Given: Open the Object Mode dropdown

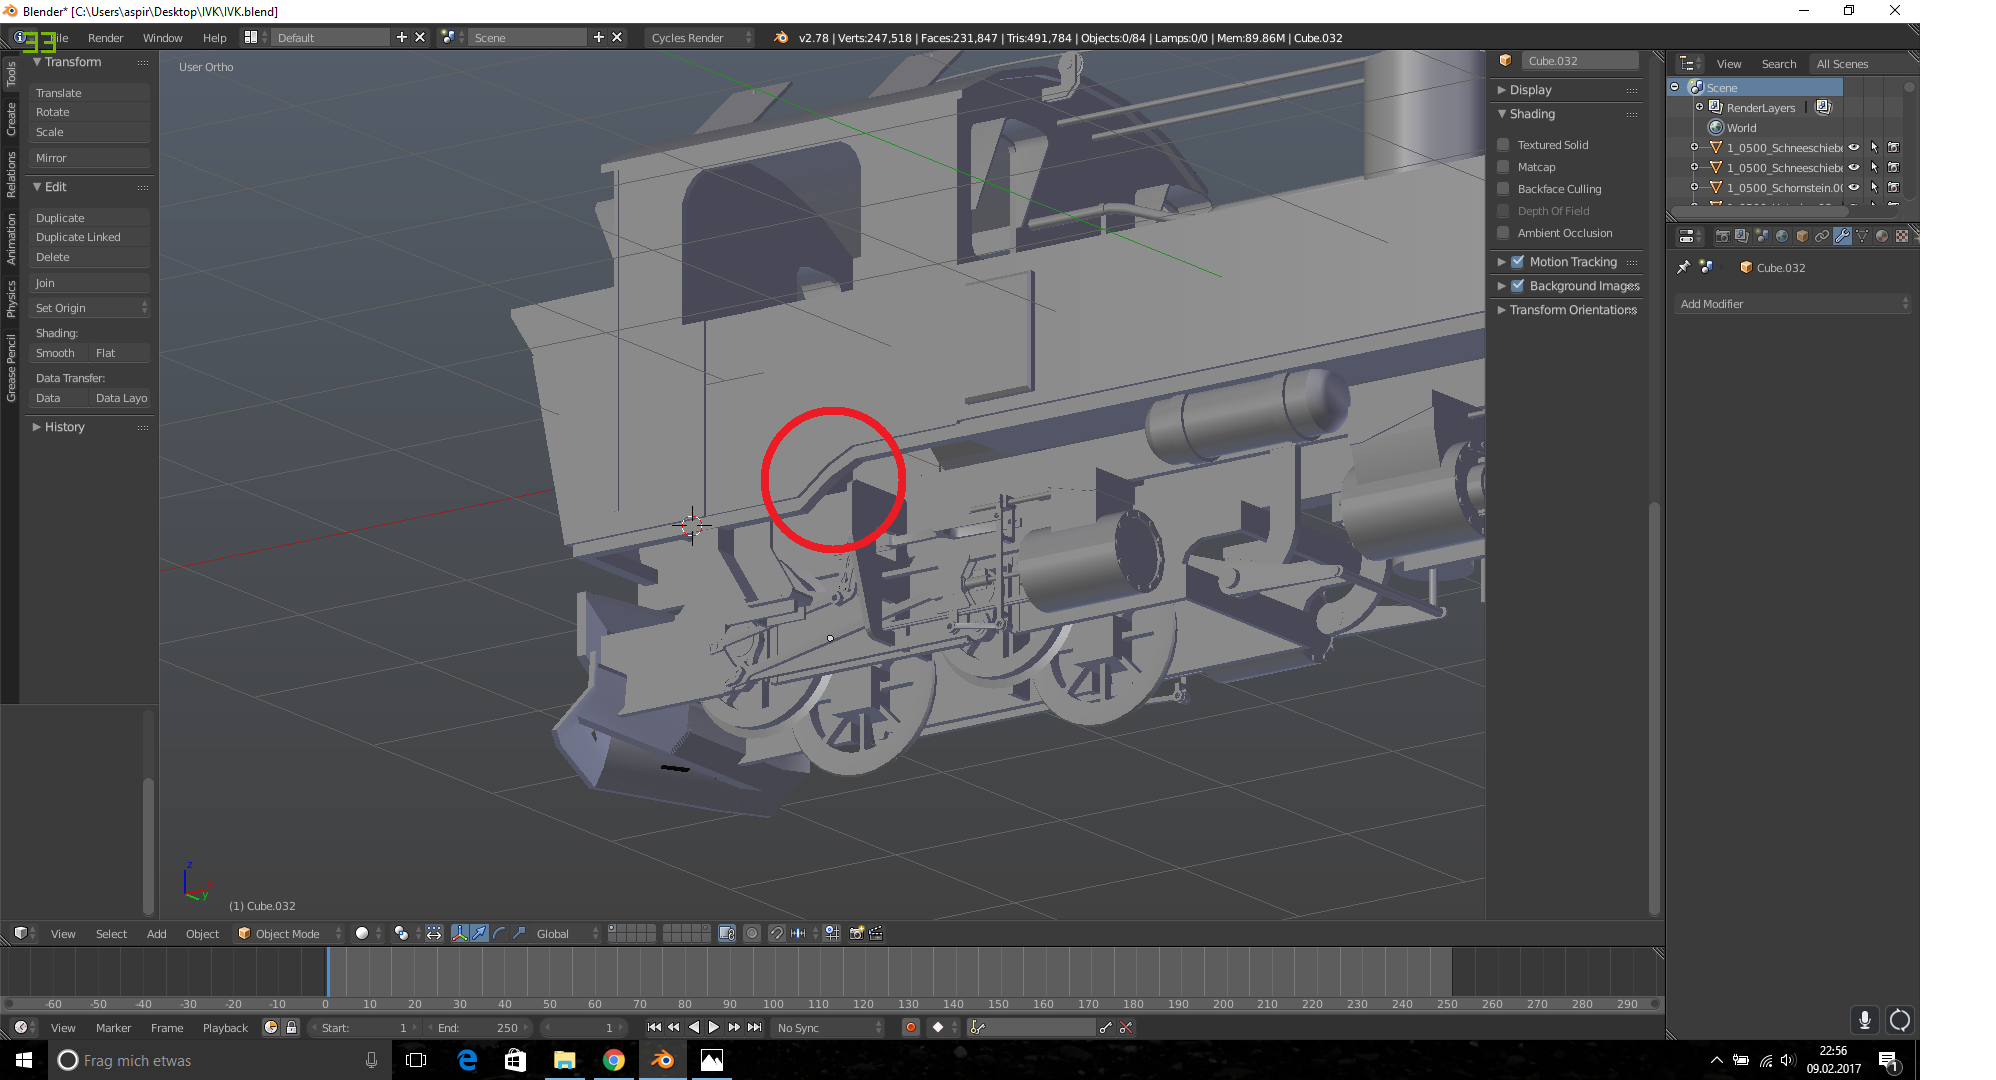Looking at the screenshot, I should click(288, 933).
